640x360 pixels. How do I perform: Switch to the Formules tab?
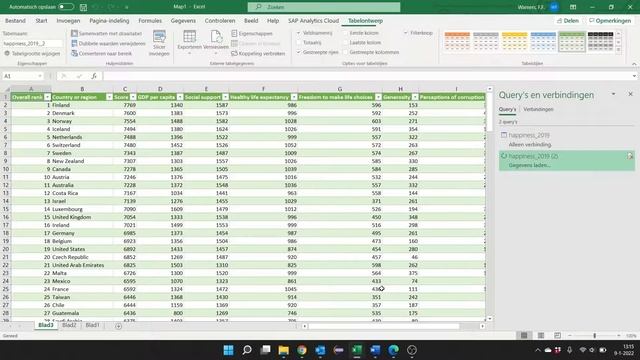150,20
